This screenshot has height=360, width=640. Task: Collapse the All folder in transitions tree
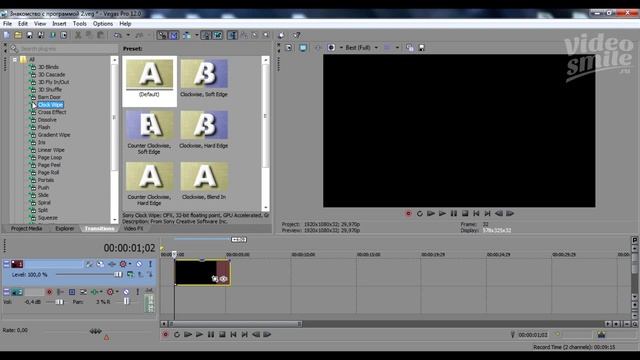point(15,60)
